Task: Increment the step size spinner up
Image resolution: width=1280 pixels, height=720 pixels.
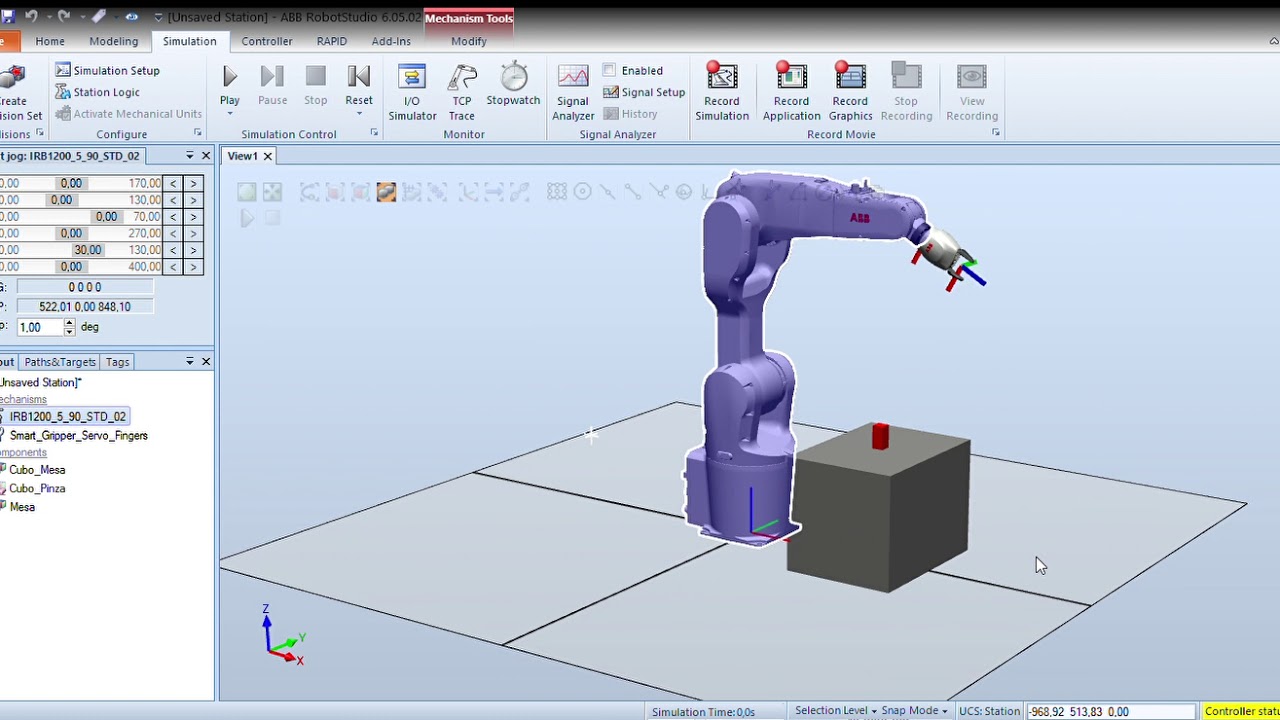Action: coord(69,323)
